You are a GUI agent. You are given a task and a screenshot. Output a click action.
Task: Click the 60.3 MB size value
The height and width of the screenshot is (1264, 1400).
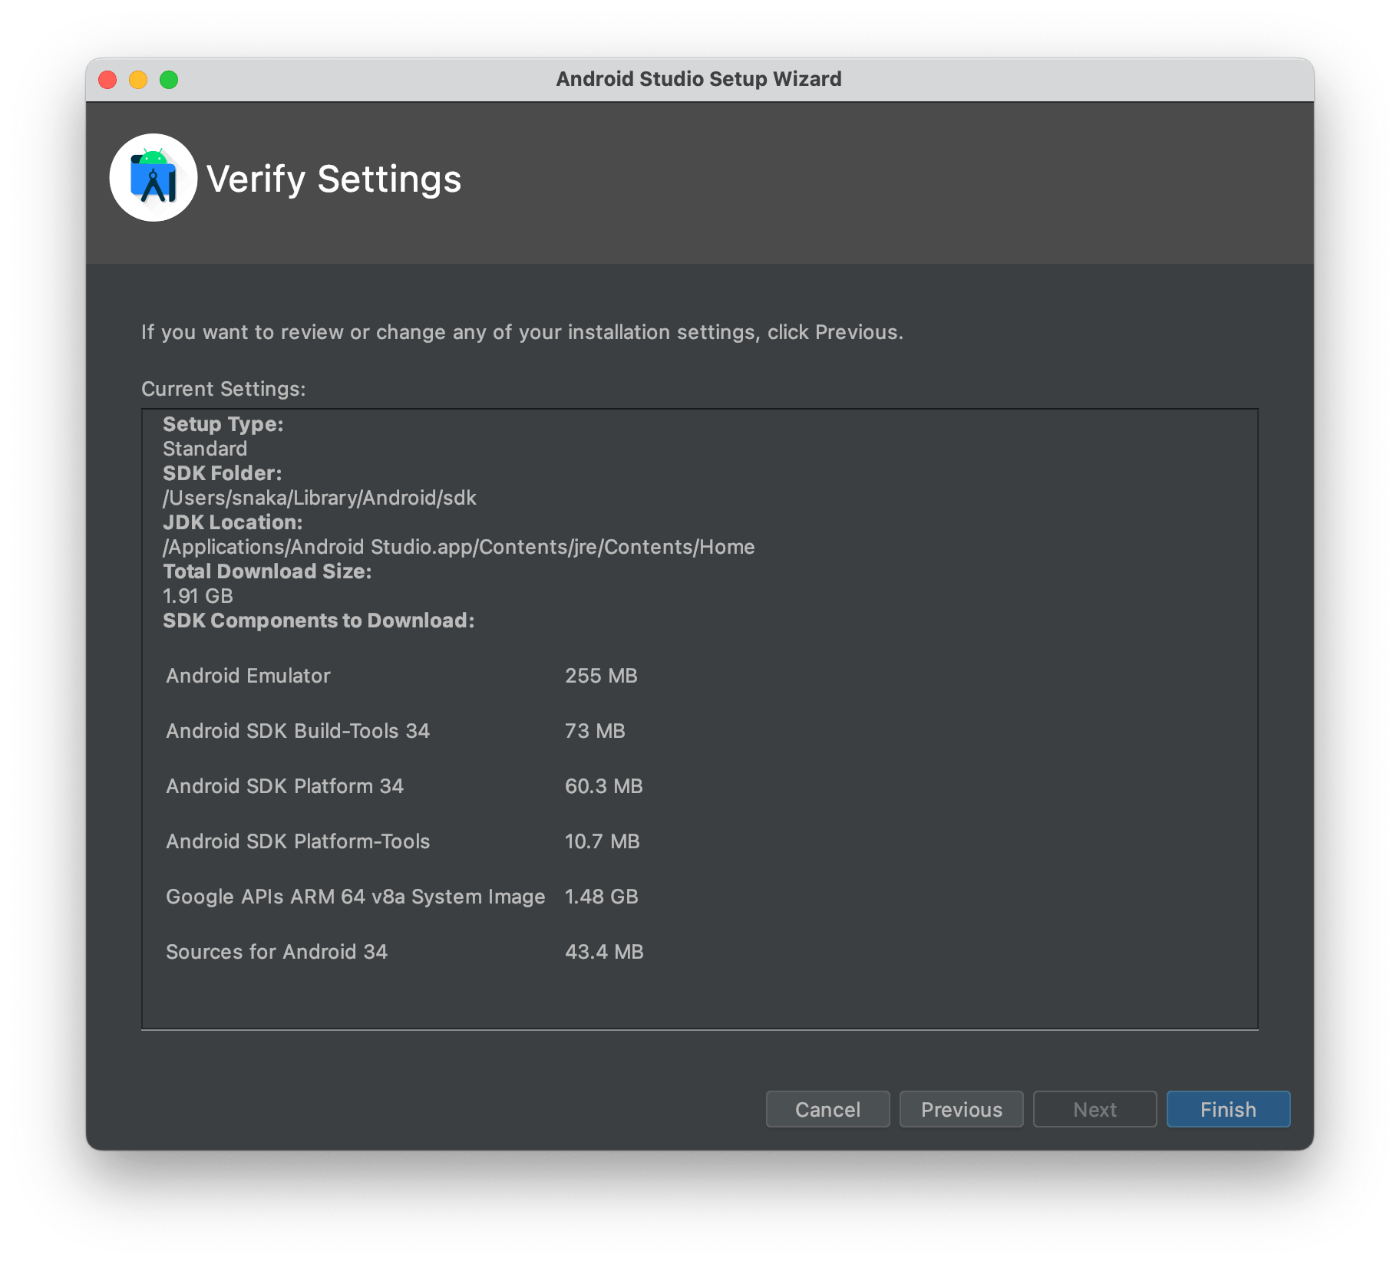(x=604, y=786)
